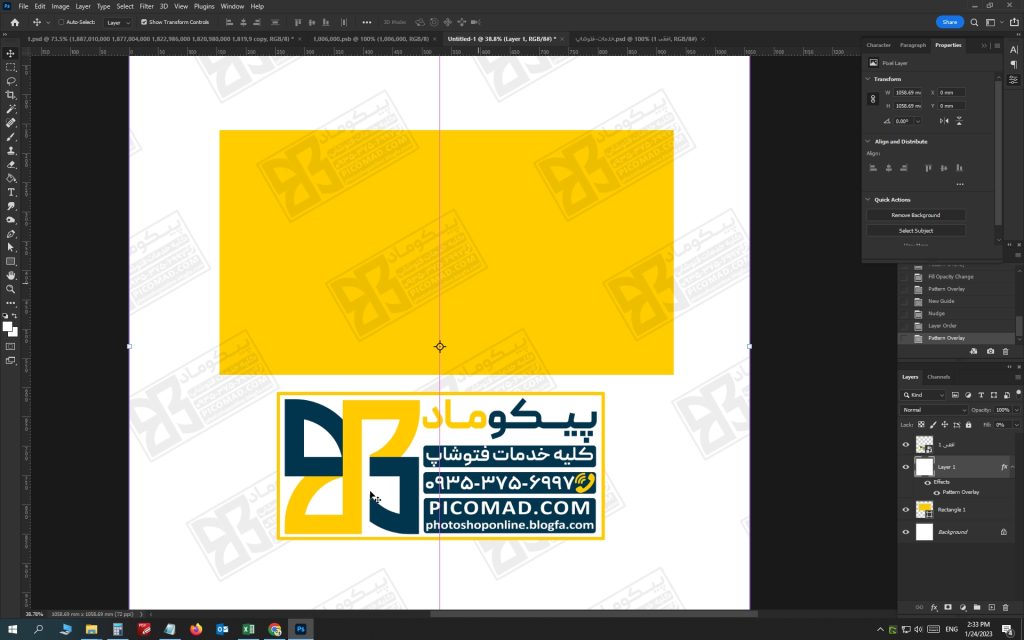The height and width of the screenshot is (640, 1024).
Task: Select the Move tool
Action: click(10, 54)
